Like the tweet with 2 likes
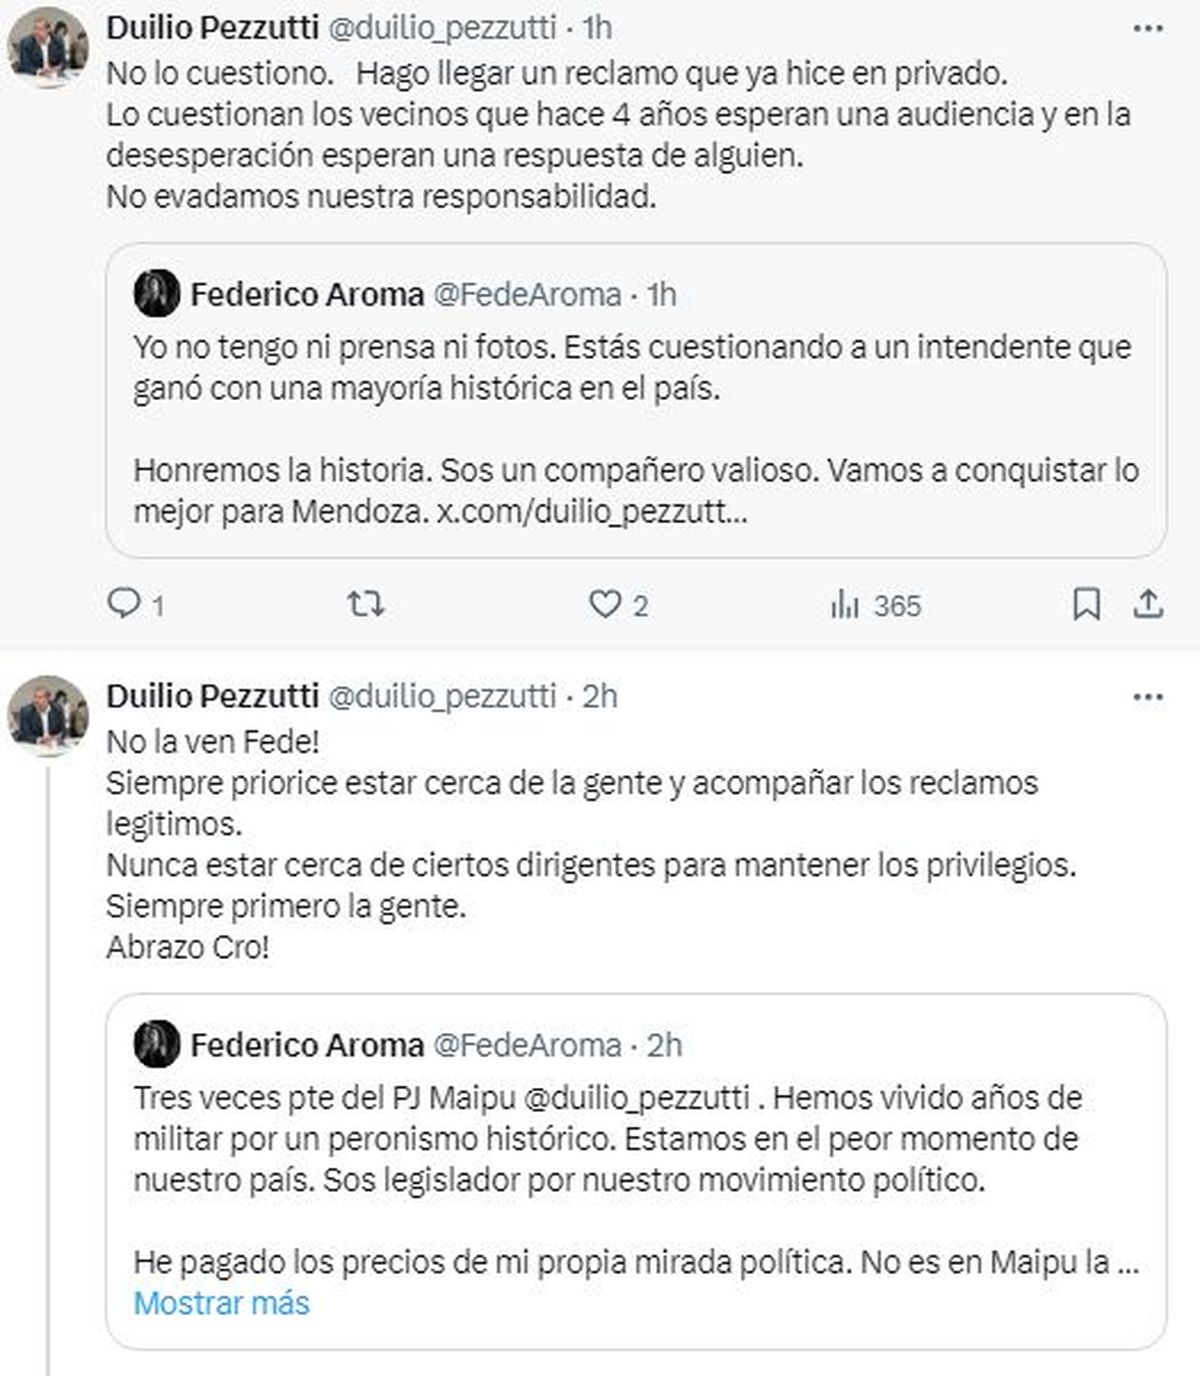This screenshot has height=1376, width=1200. click(605, 604)
